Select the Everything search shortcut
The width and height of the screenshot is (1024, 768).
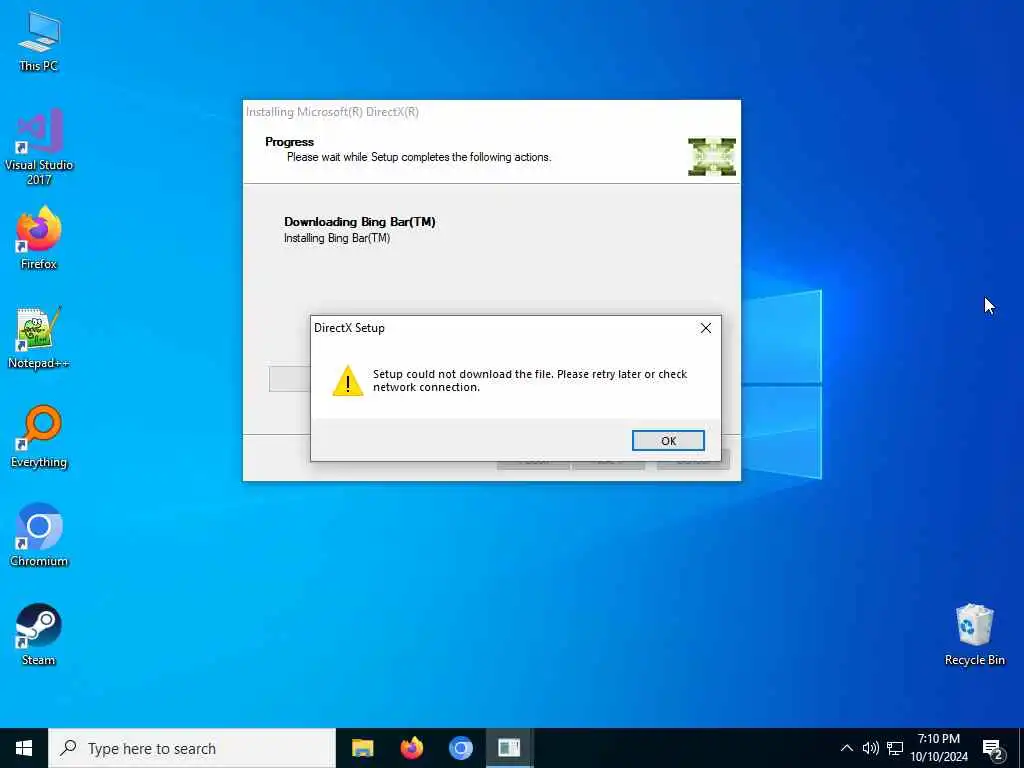tap(39, 437)
